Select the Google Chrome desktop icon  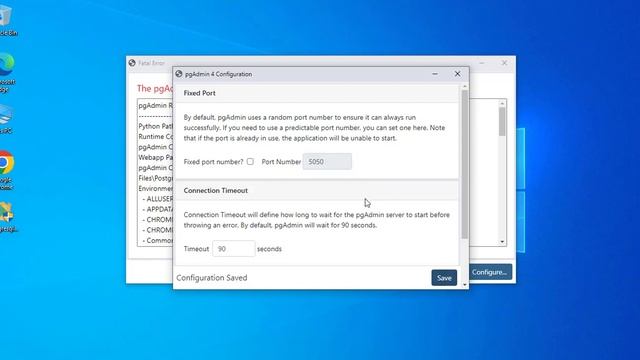[7, 170]
